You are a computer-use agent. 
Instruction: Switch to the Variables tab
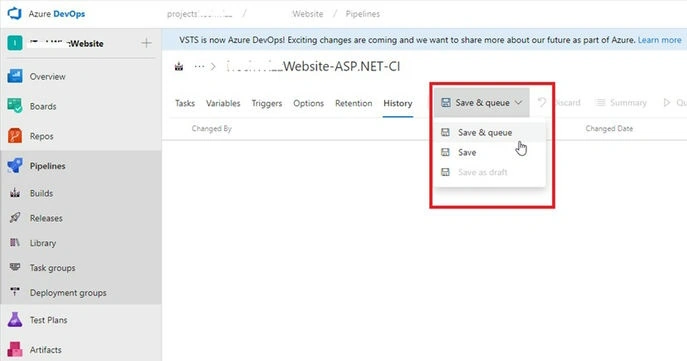coord(223,103)
